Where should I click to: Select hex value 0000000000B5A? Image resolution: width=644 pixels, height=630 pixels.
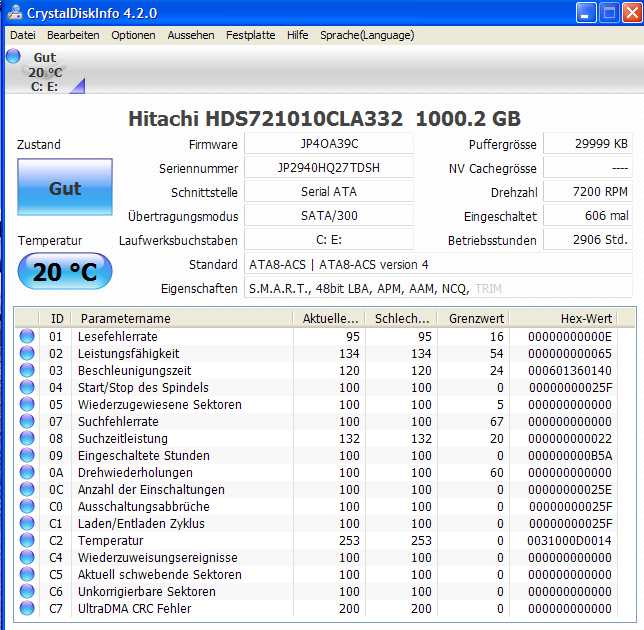[x=570, y=456]
